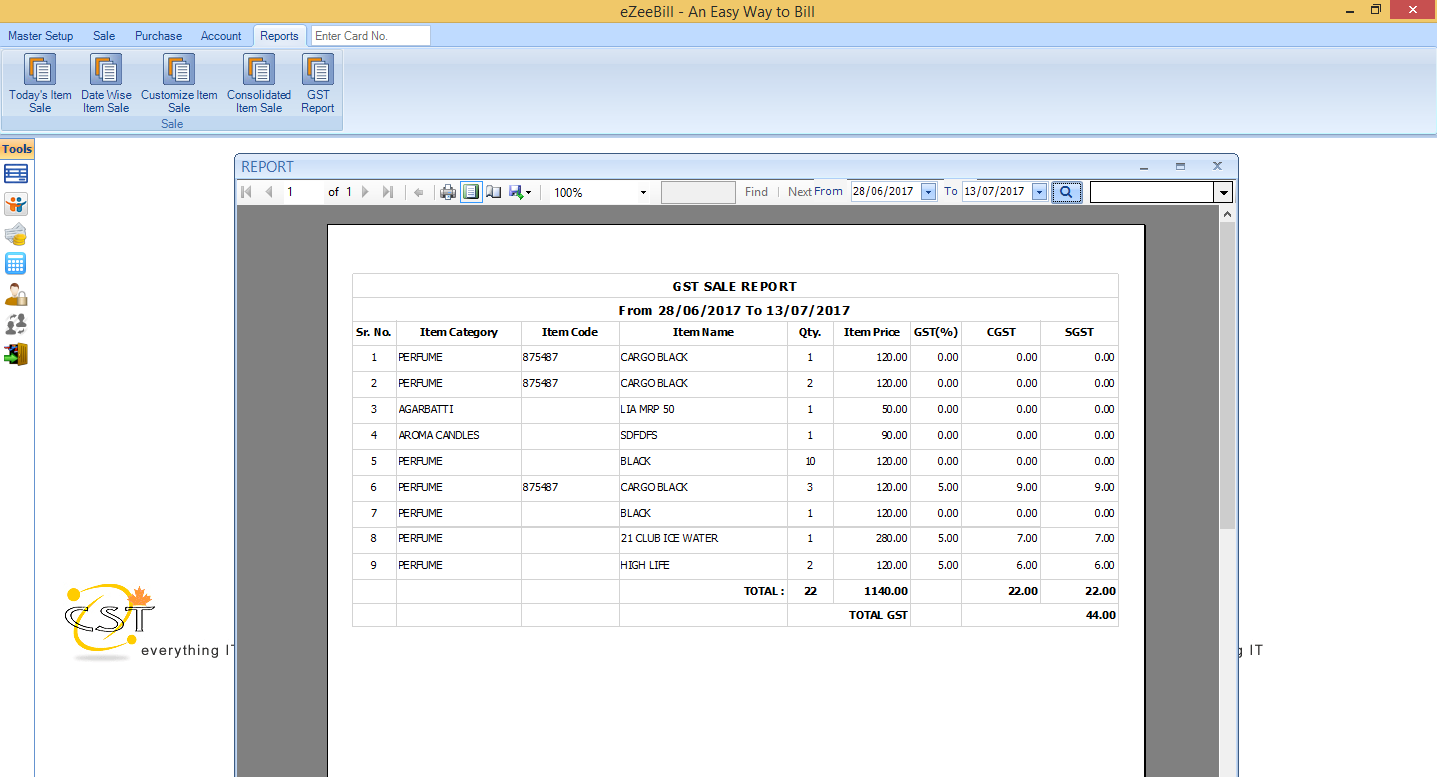The height and width of the screenshot is (777, 1437).
Task: Click item name 21 CLUB ICE WATER
Action: click(669, 539)
